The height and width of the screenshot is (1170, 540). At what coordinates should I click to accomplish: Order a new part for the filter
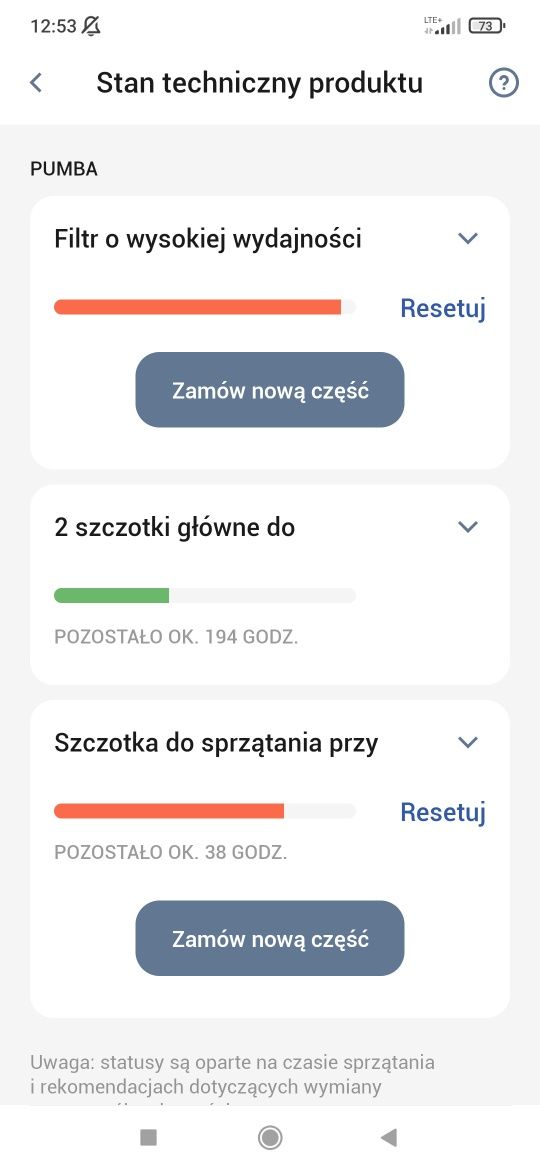[270, 390]
